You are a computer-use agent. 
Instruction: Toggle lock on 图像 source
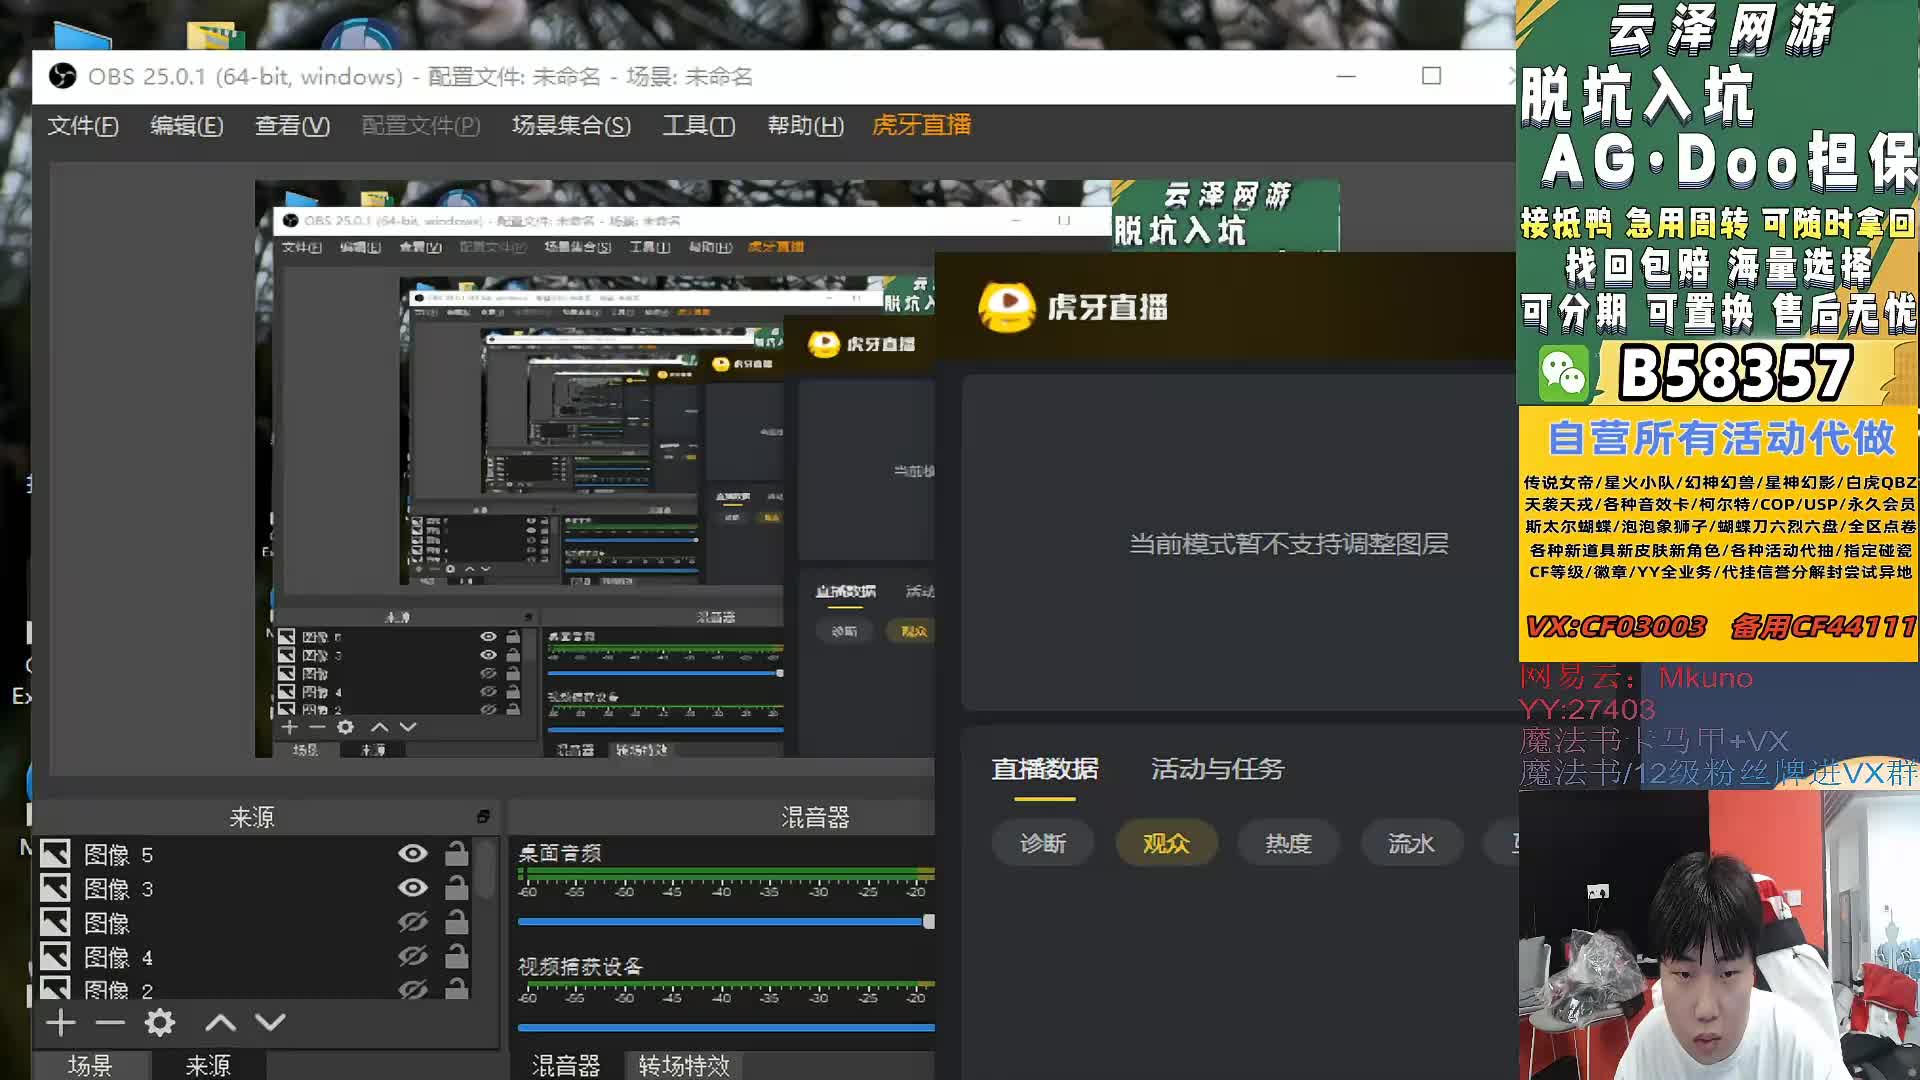pyautogui.click(x=456, y=922)
